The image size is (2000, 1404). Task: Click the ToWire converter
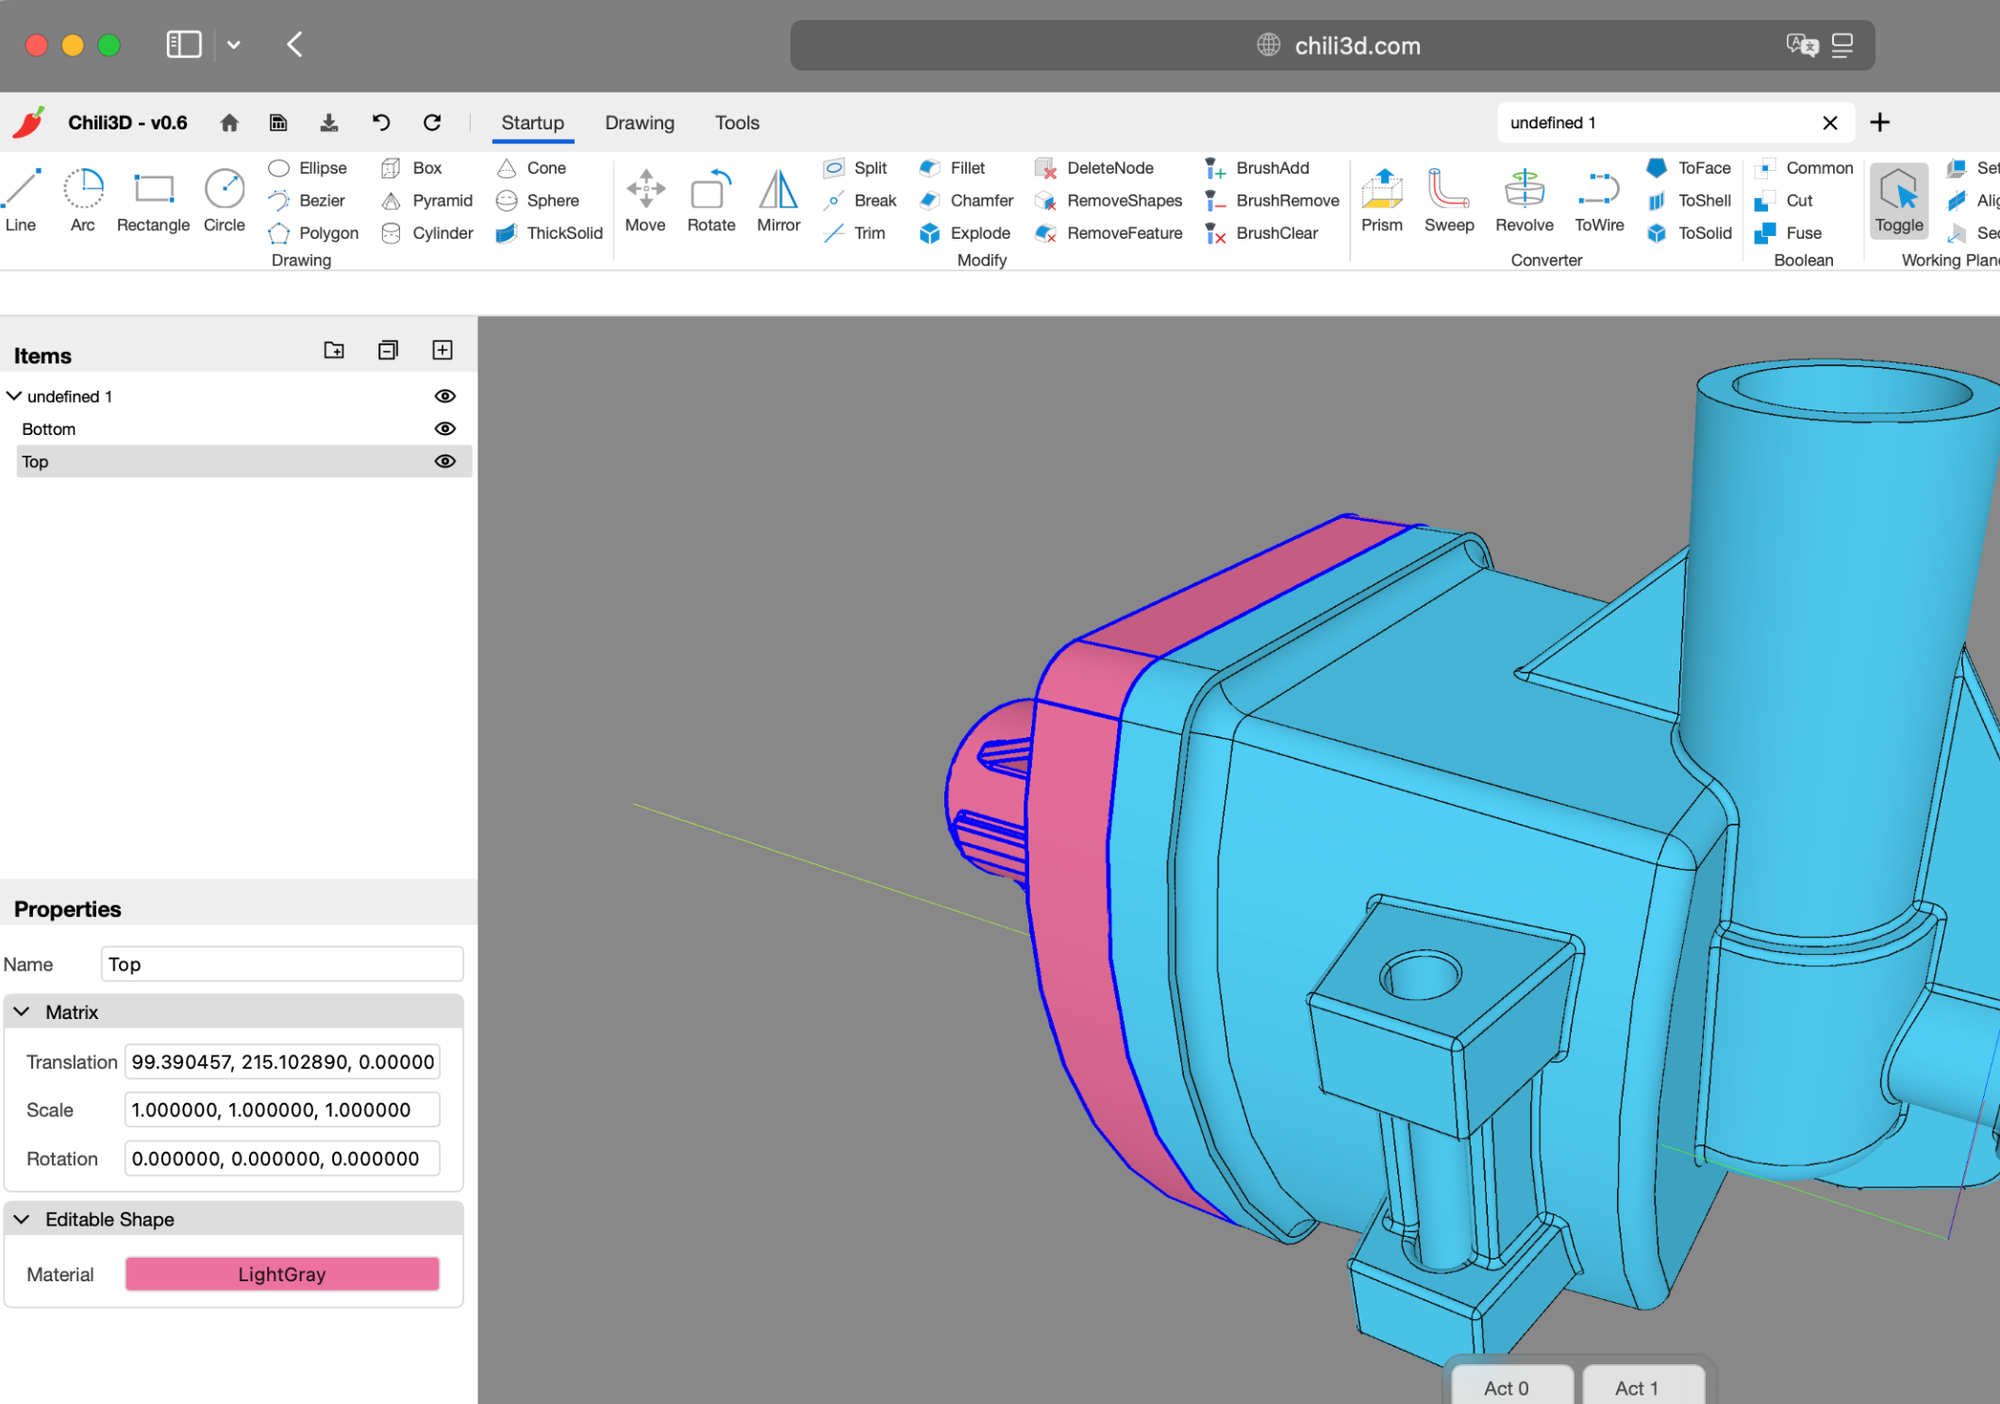tap(1599, 201)
